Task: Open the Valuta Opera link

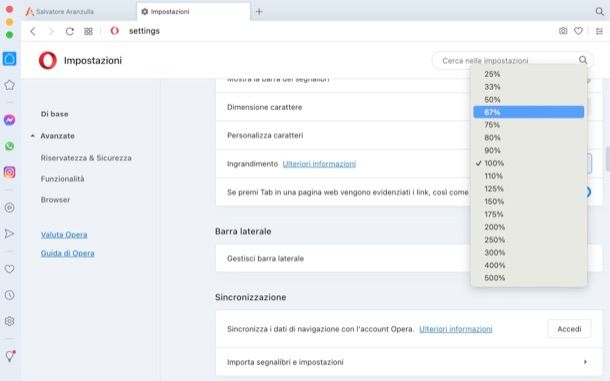Action: (x=64, y=235)
